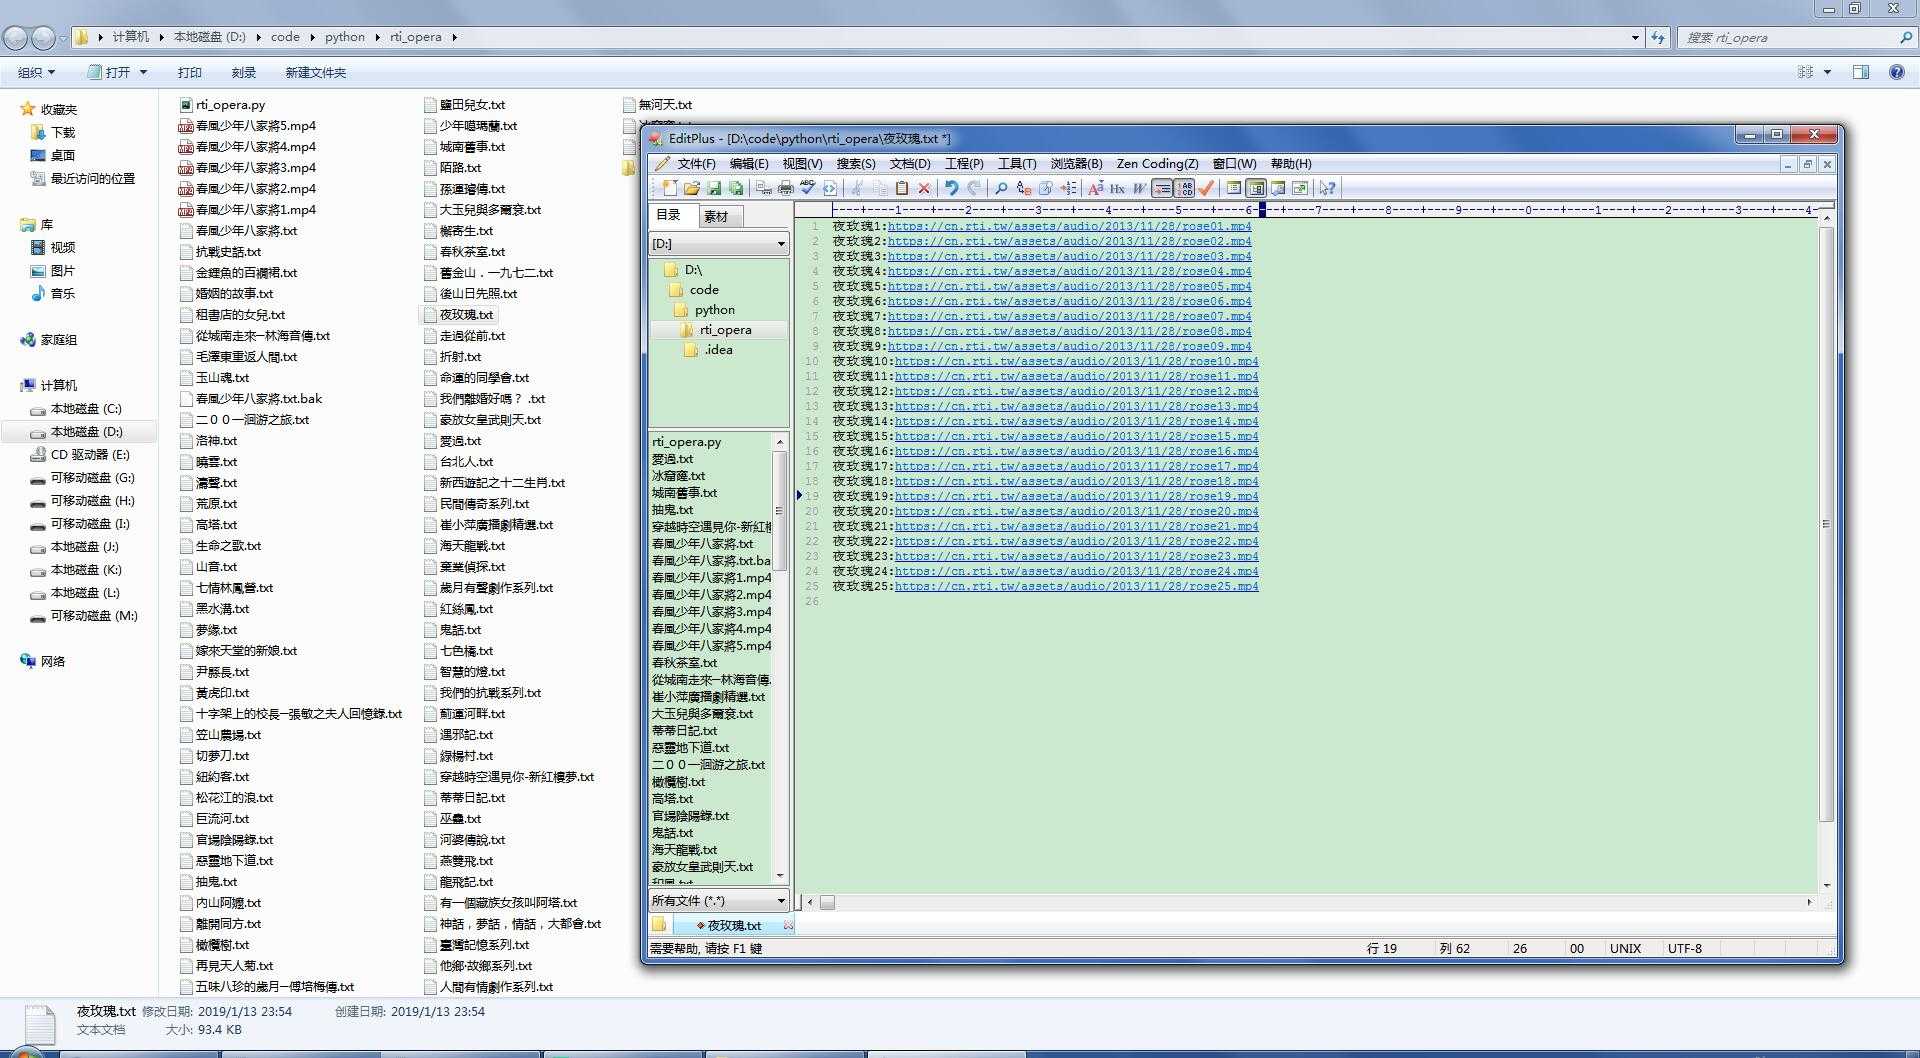Screen dimensions: 1920x1058
Task: Click the 打印 button in Explorer toolbar
Action: pos(190,72)
